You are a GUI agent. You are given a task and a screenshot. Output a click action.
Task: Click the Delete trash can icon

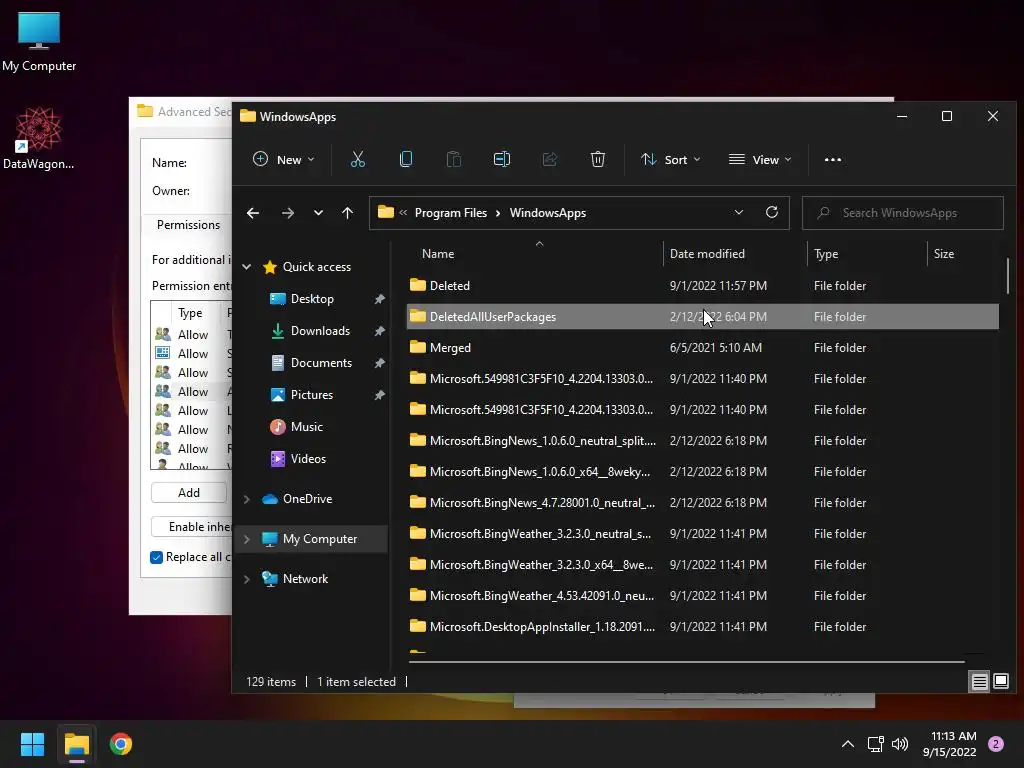(598, 159)
